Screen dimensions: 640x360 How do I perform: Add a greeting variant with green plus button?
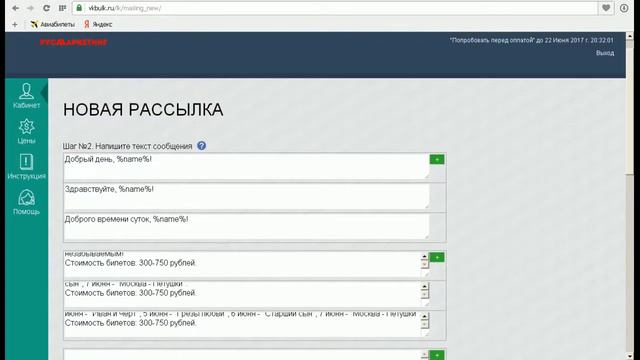point(437,160)
